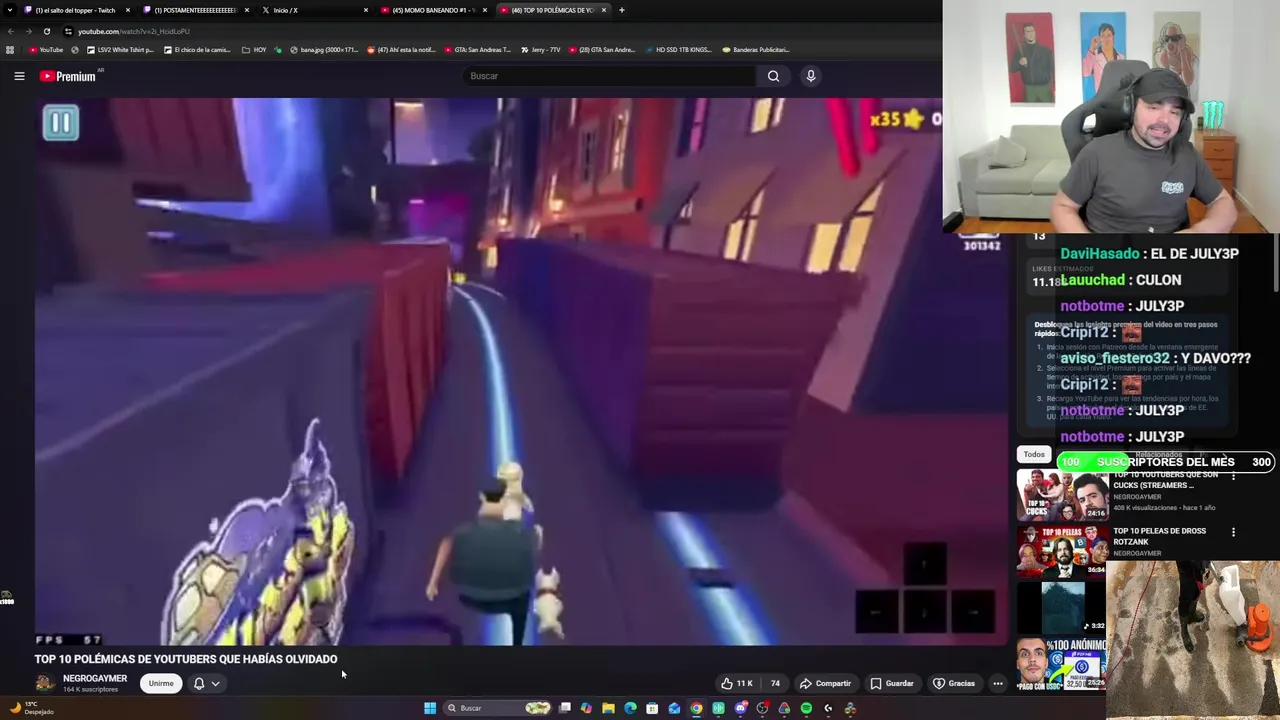Save video using Guardar button
The width and height of the screenshot is (1280, 720).
coord(892,684)
